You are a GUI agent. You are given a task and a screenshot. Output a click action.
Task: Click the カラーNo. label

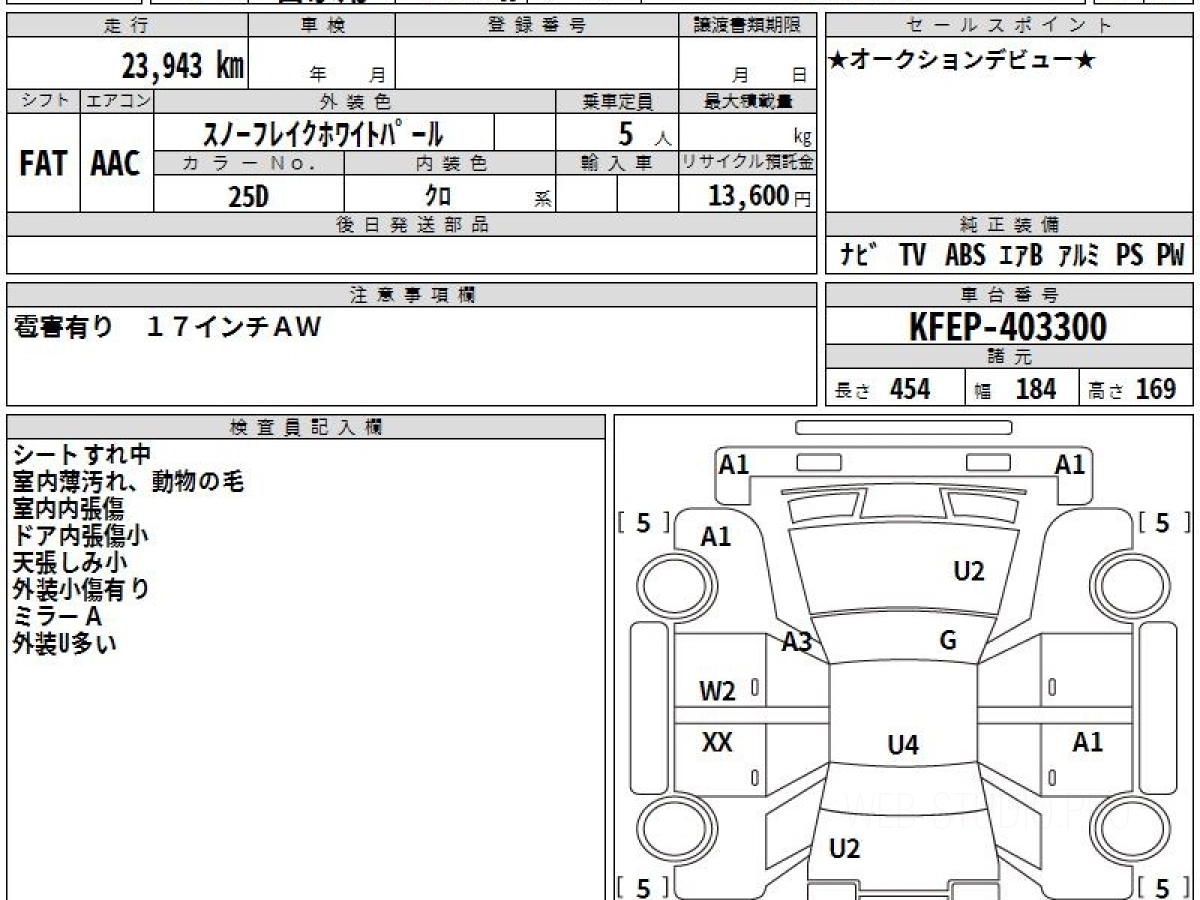pos(249,164)
